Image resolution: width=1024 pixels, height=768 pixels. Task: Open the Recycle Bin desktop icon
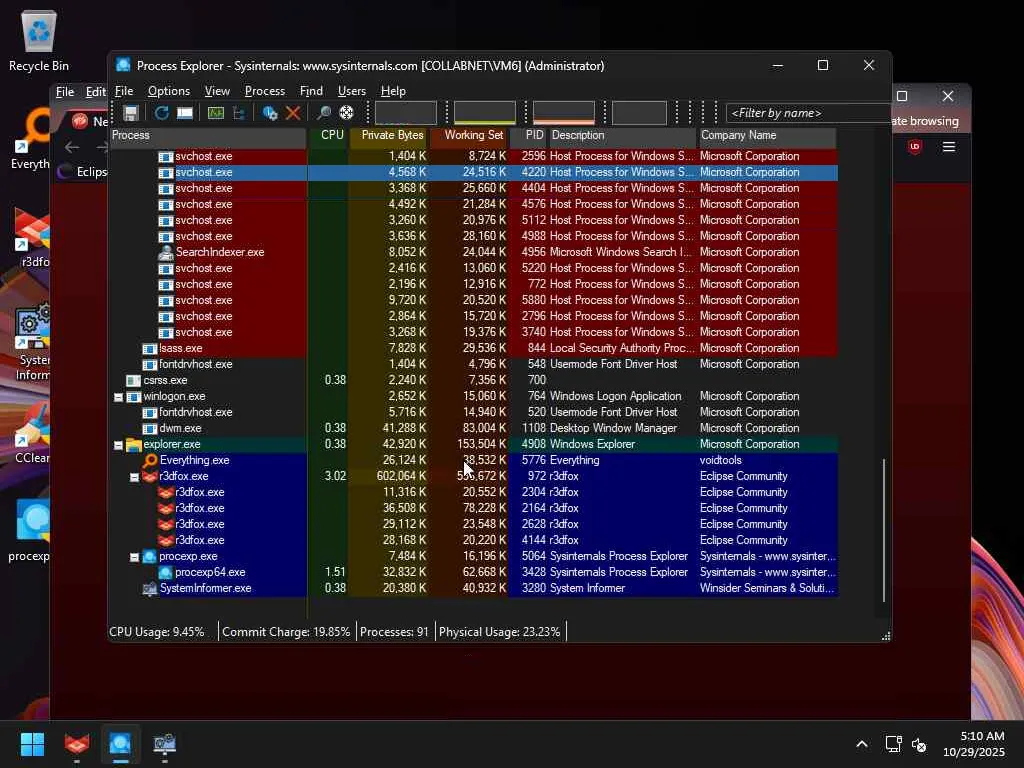coord(39,40)
